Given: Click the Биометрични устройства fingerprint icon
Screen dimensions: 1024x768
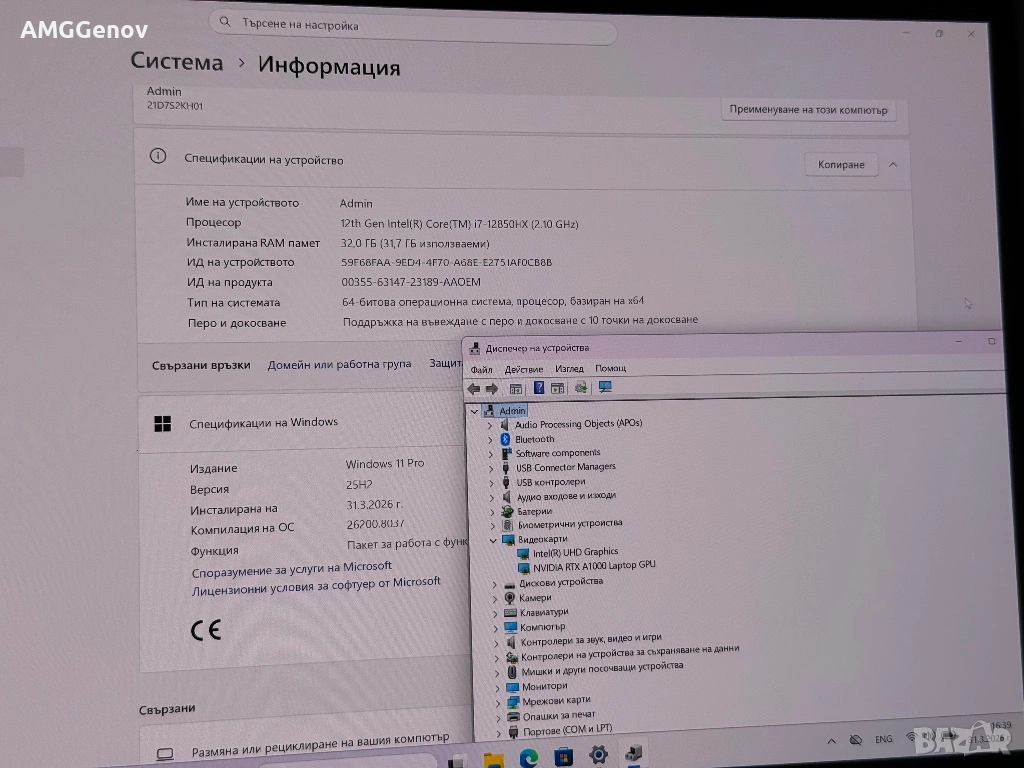Looking at the screenshot, I should [x=507, y=525].
